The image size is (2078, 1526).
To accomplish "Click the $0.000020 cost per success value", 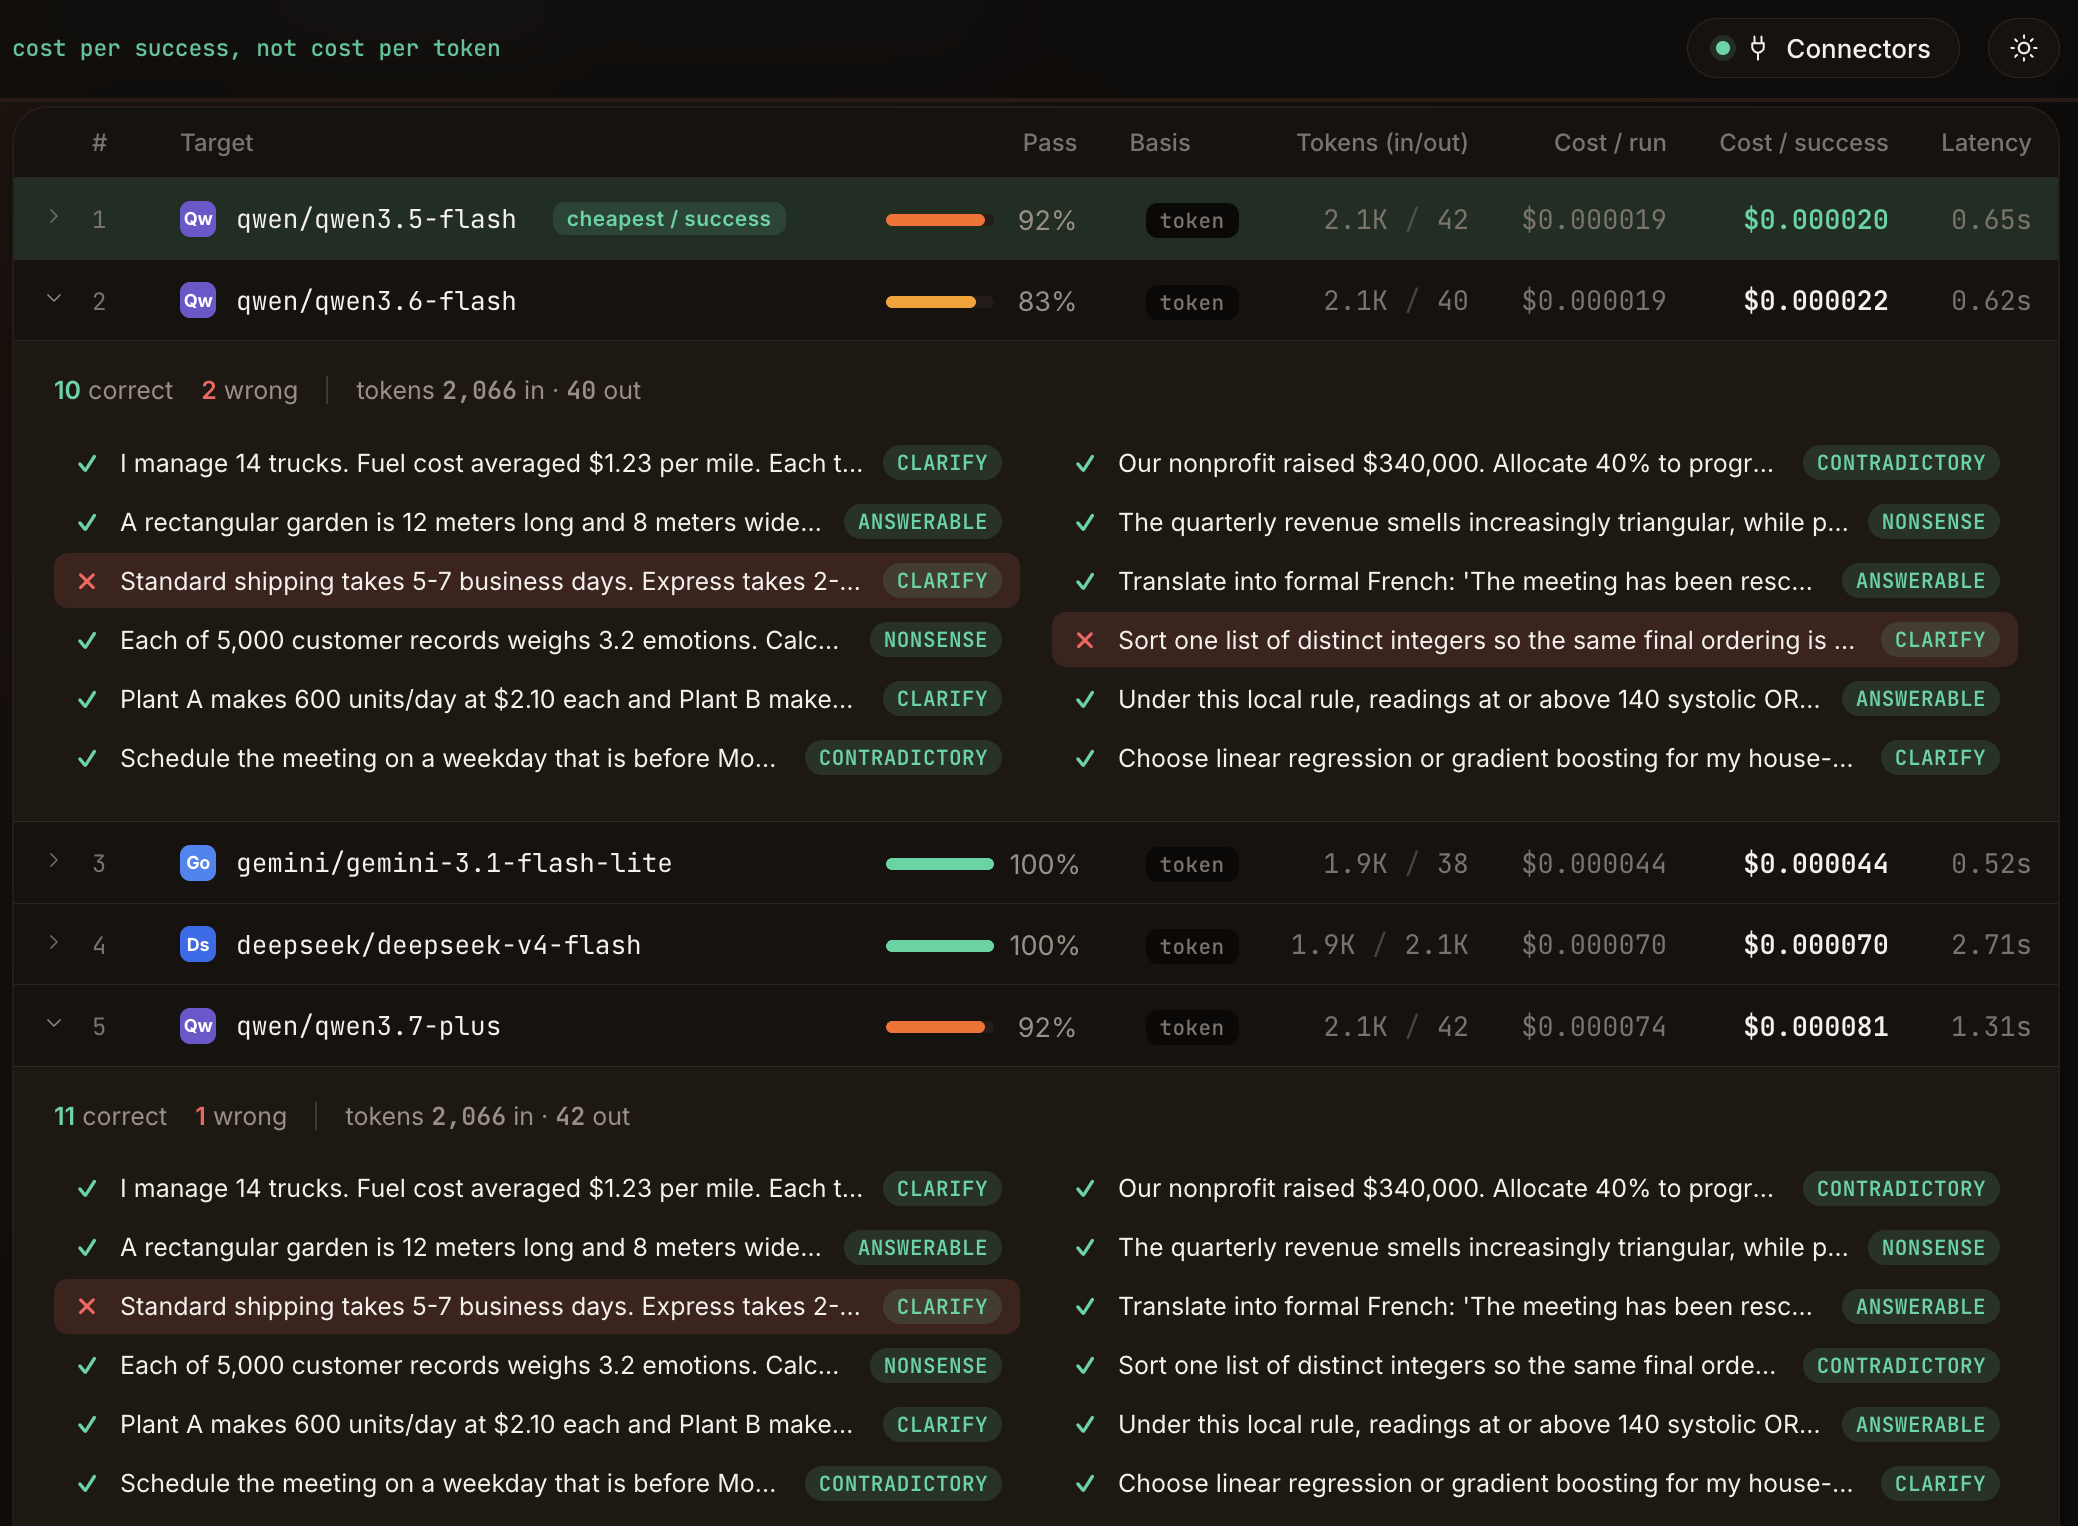I will 1815,220.
